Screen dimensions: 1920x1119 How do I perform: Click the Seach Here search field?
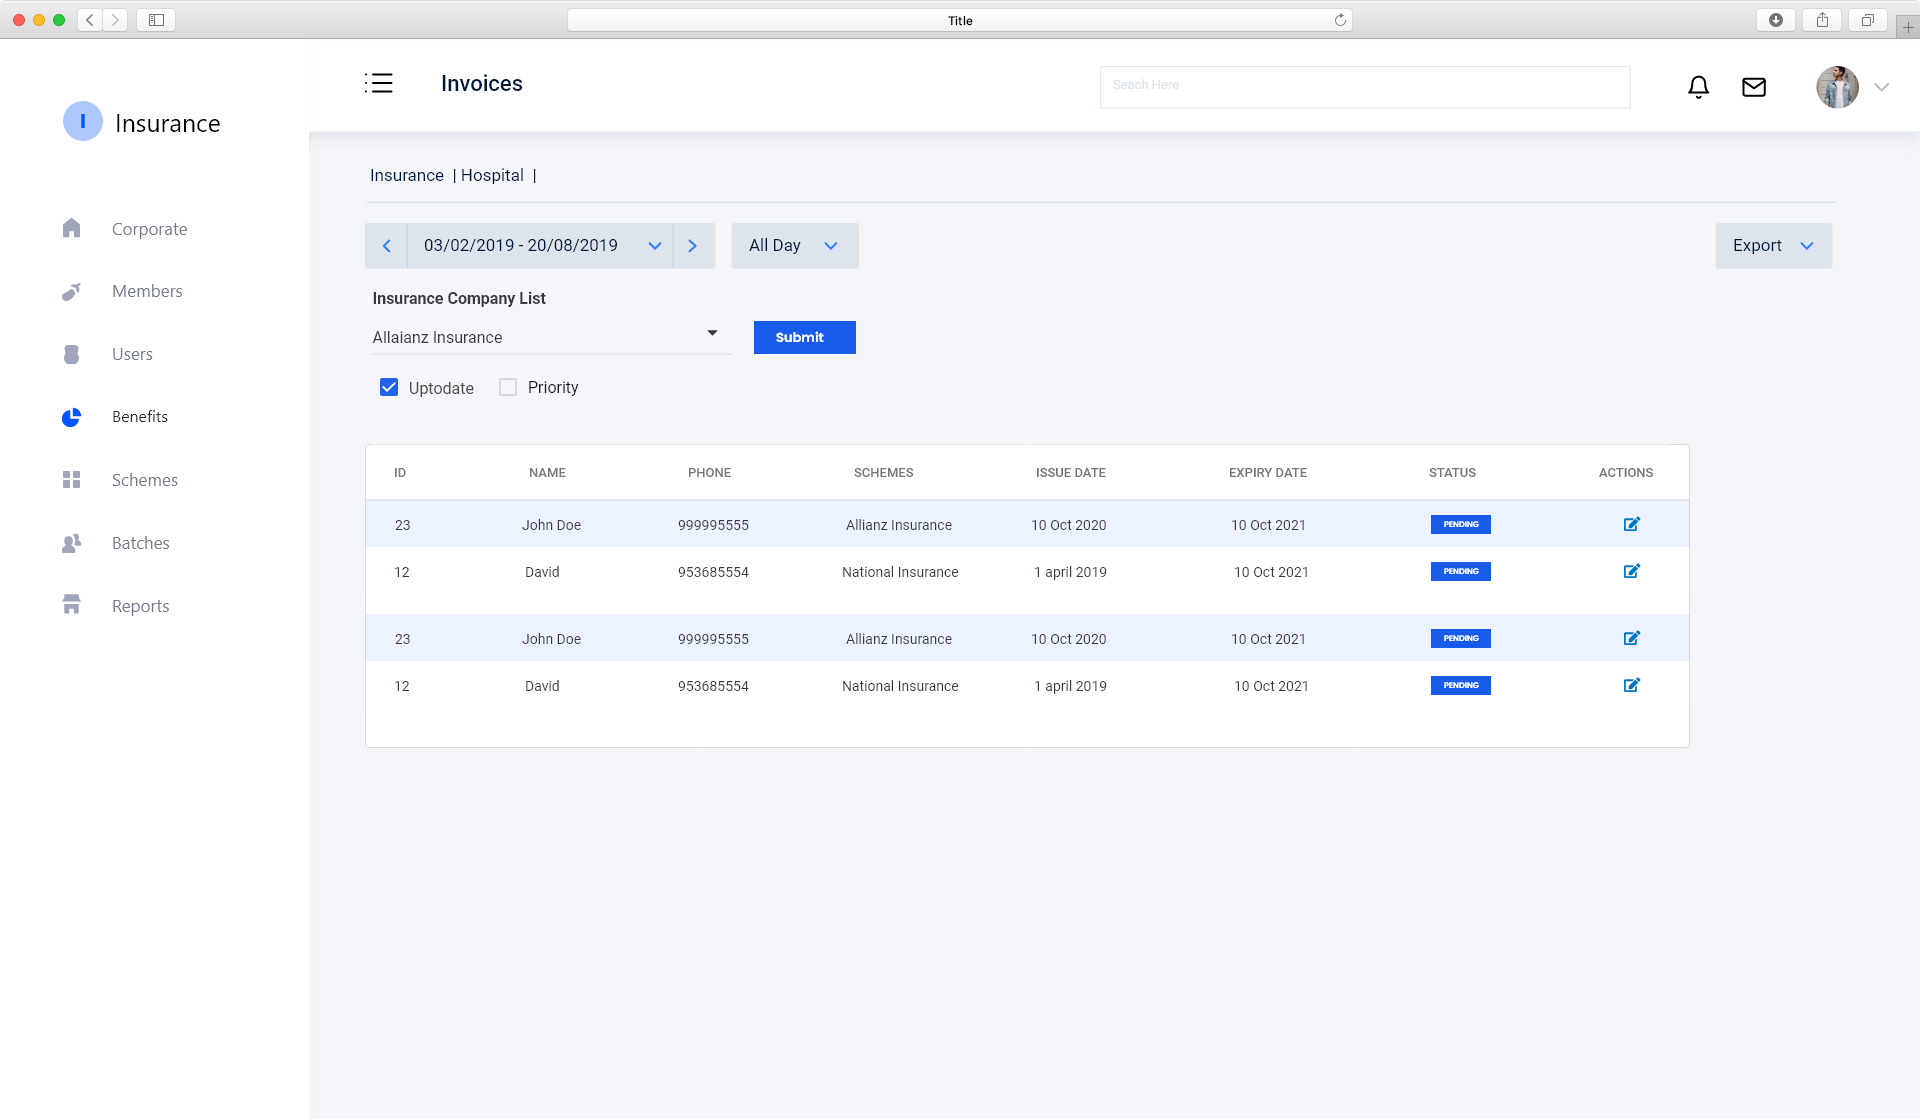pos(1365,86)
